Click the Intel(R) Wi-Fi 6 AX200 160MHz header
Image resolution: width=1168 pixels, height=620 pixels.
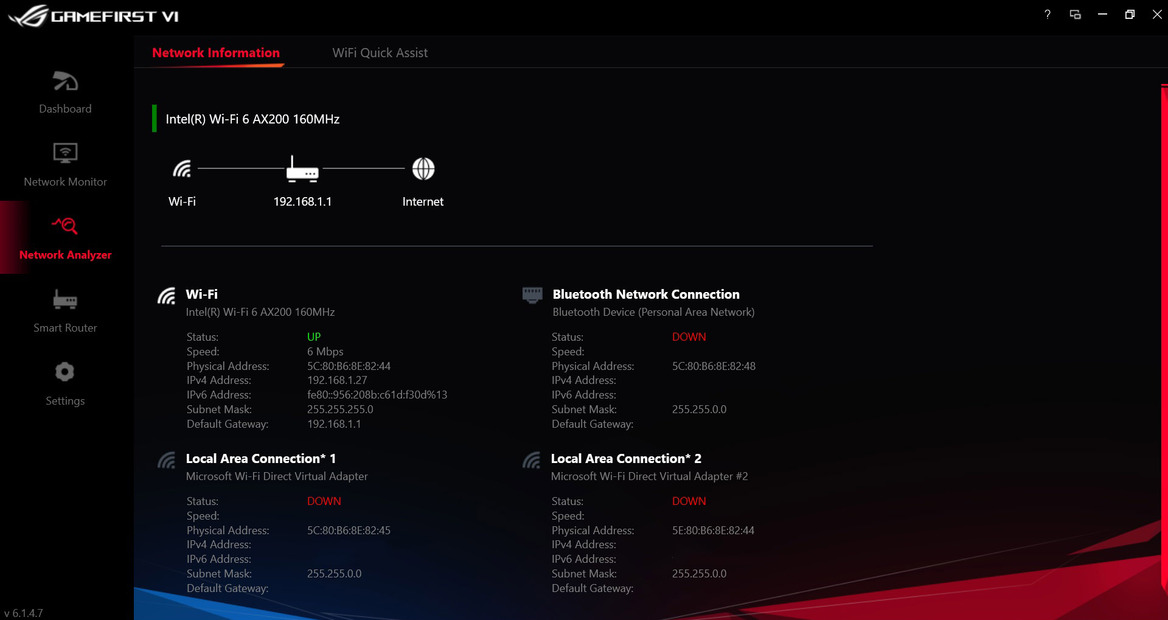pos(253,119)
